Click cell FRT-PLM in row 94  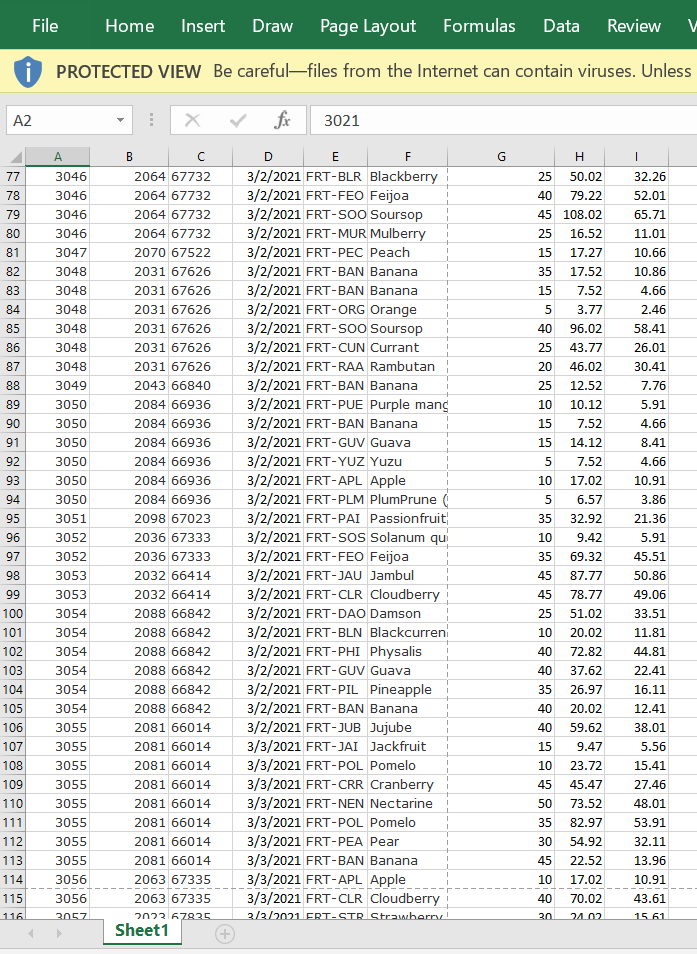point(335,500)
